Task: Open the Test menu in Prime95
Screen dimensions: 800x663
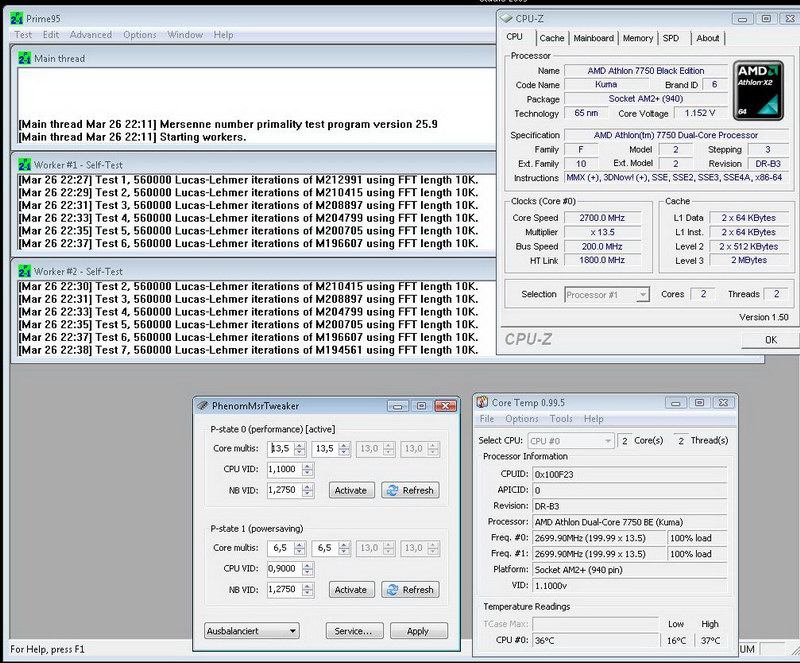Action: tap(23, 35)
